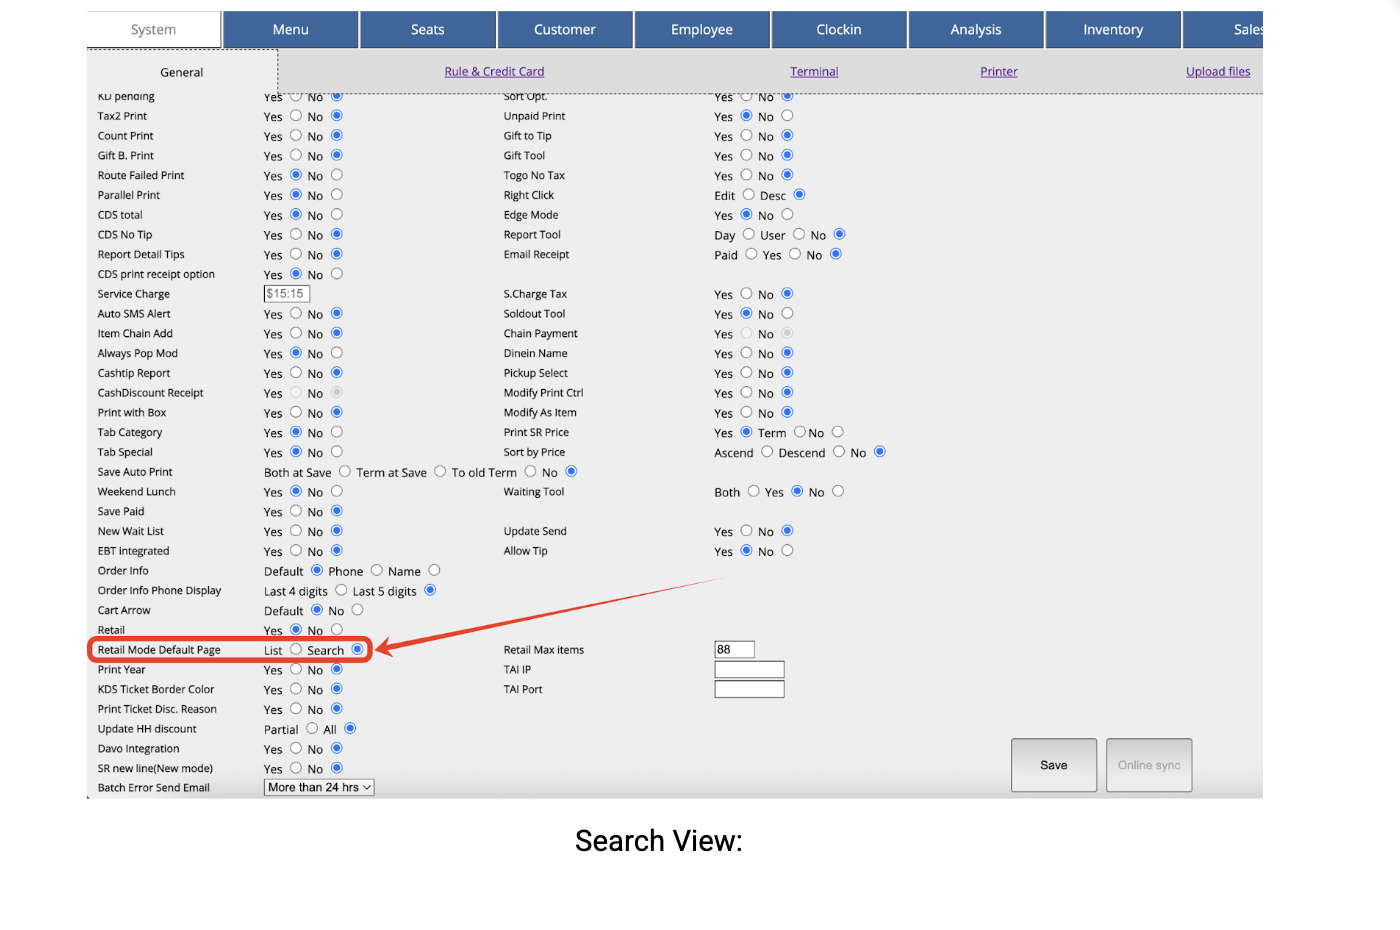1400x930 pixels.
Task: Click the Service Charge input field
Action: click(x=287, y=294)
